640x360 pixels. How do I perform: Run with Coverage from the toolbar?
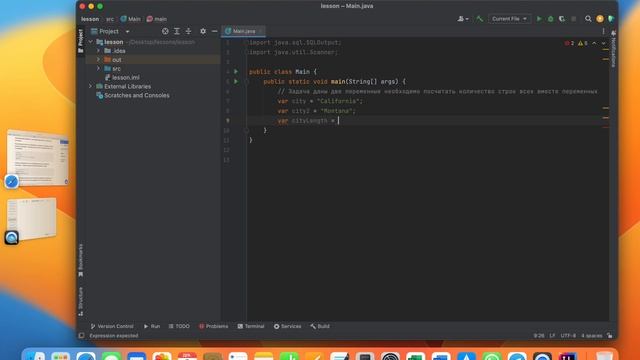tap(562, 19)
